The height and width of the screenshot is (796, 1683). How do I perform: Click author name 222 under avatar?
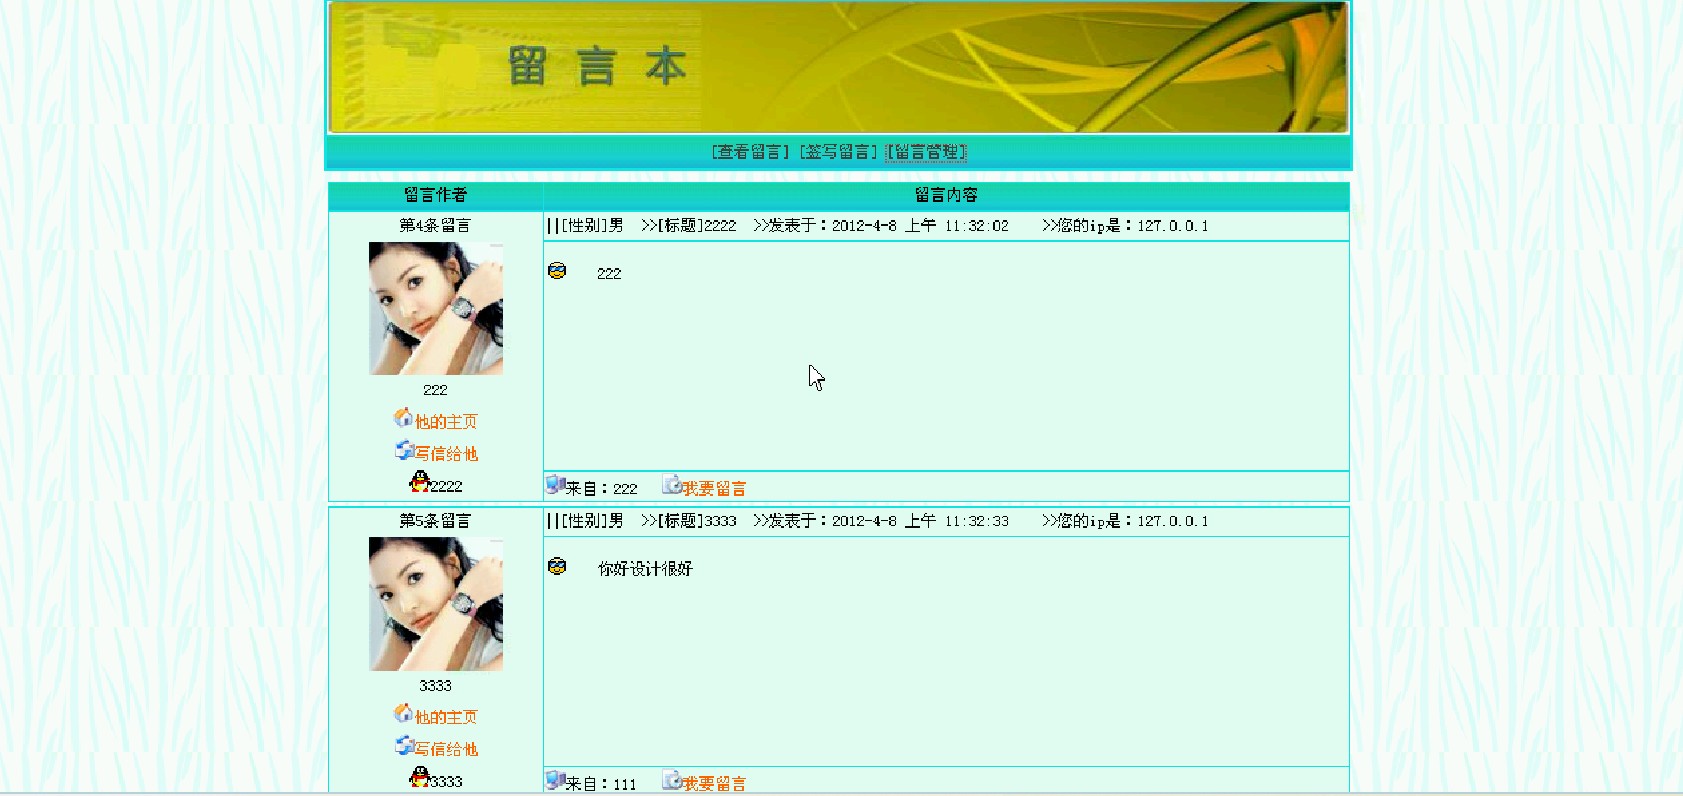[x=435, y=390]
